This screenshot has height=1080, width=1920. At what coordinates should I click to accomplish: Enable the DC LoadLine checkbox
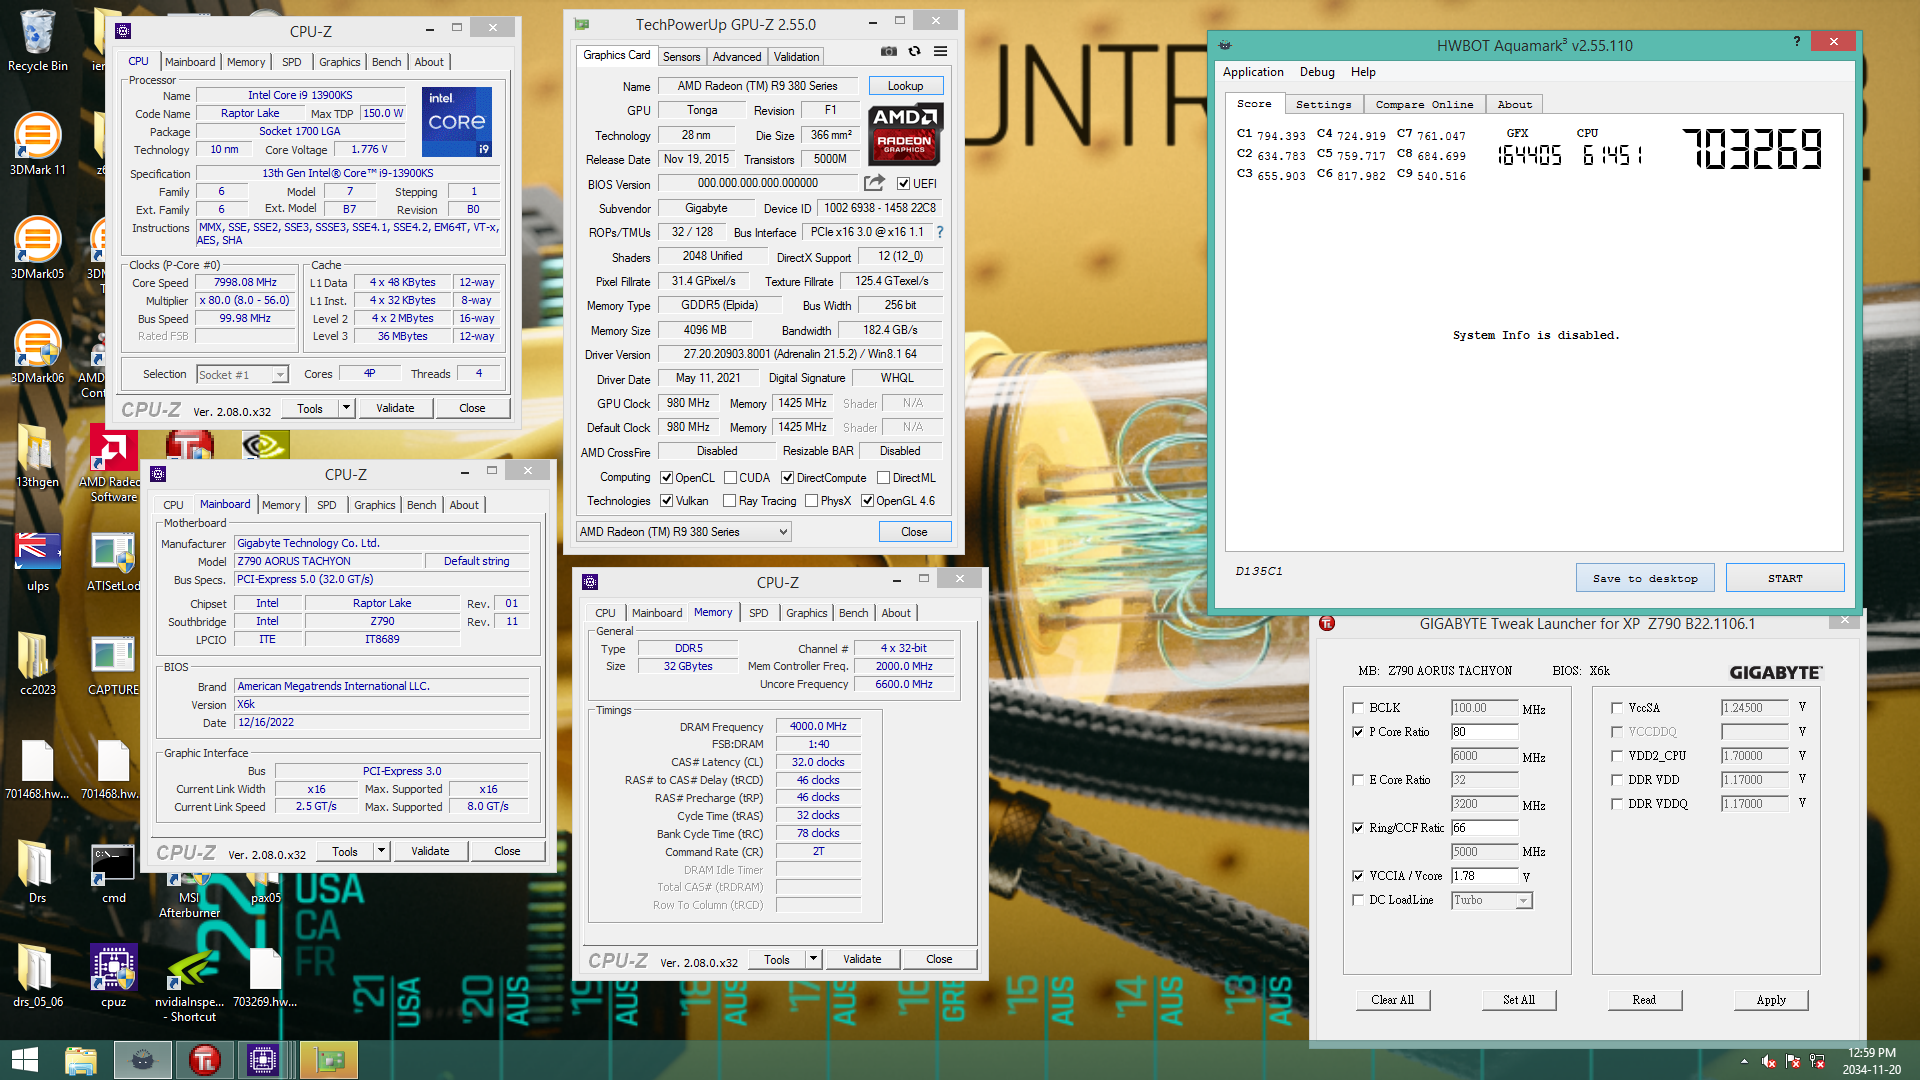point(1358,900)
